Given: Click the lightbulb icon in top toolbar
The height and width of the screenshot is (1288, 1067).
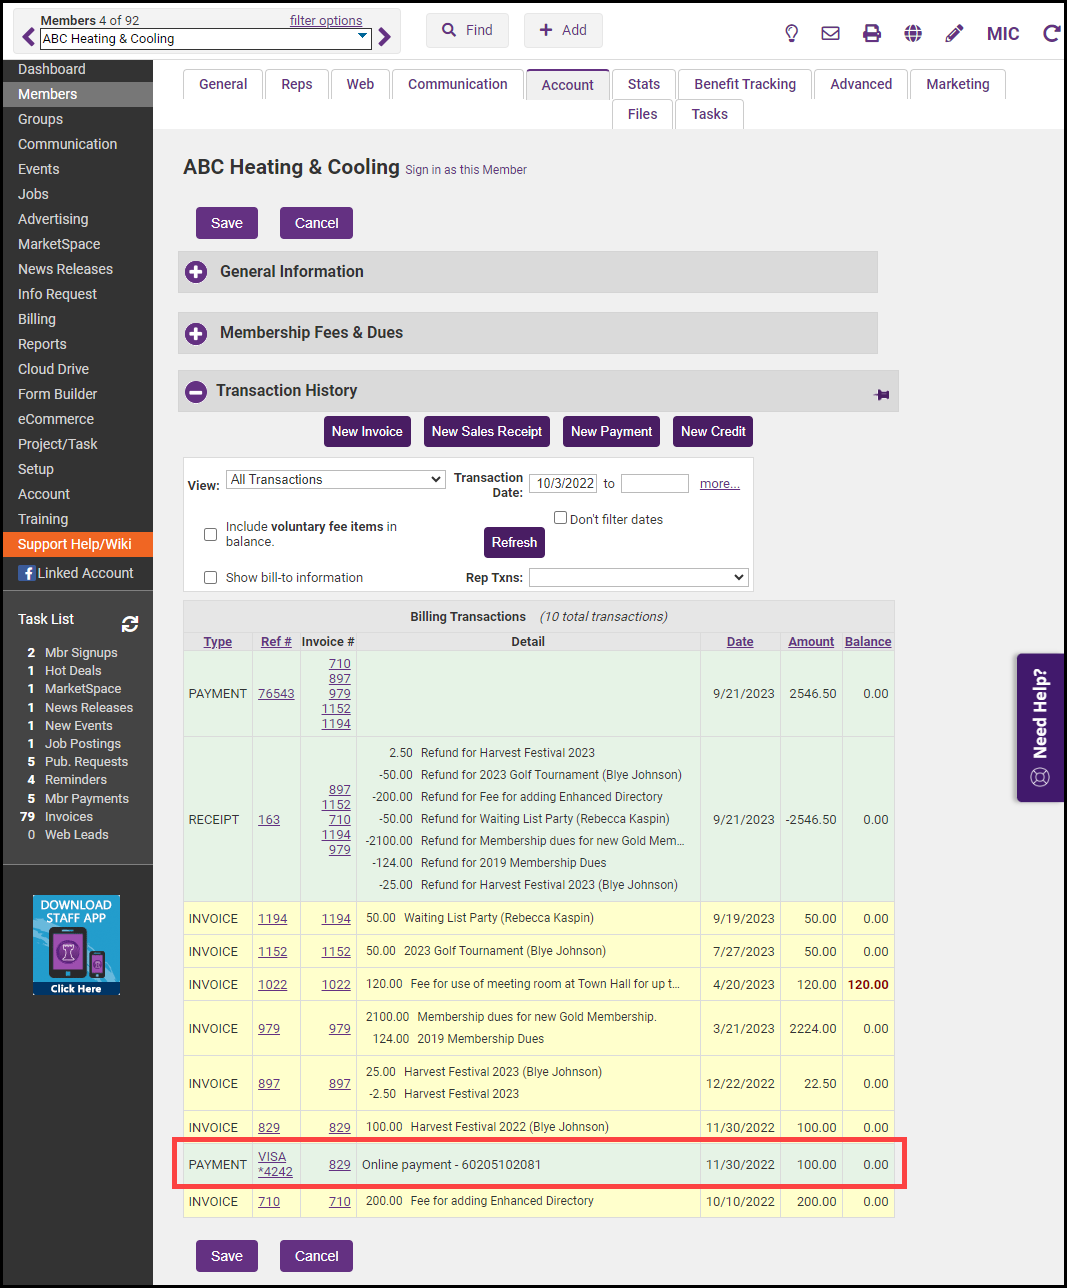Looking at the screenshot, I should click(791, 33).
